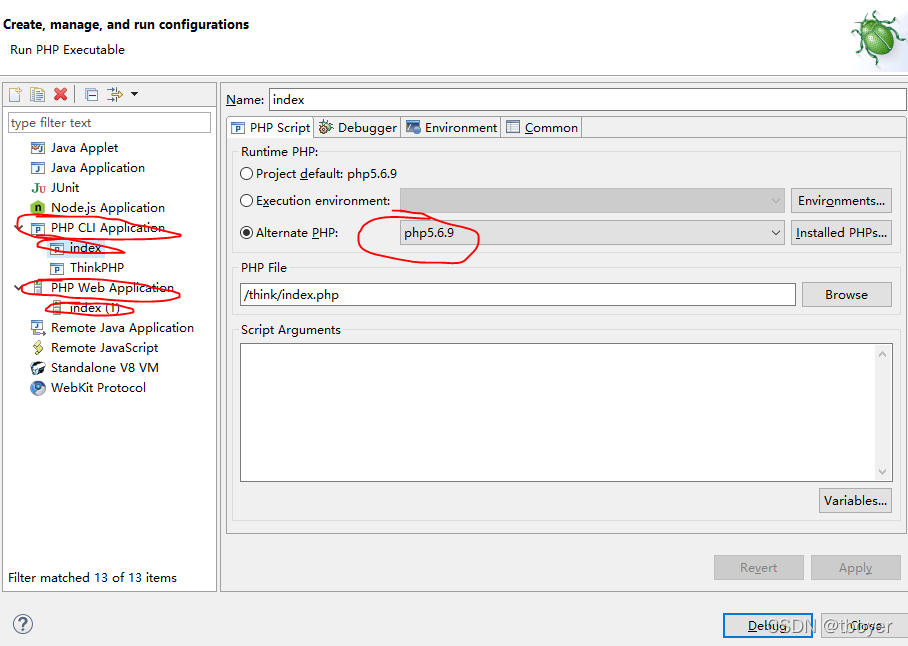
Task: Click the PHP Script tab icon
Action: pyautogui.click(x=238, y=128)
